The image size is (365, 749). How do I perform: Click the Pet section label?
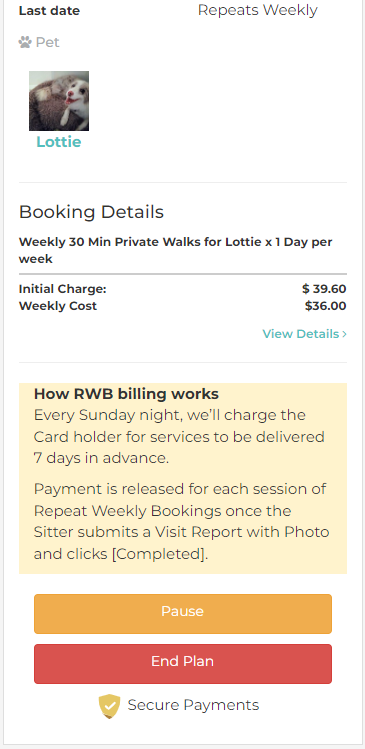point(48,43)
